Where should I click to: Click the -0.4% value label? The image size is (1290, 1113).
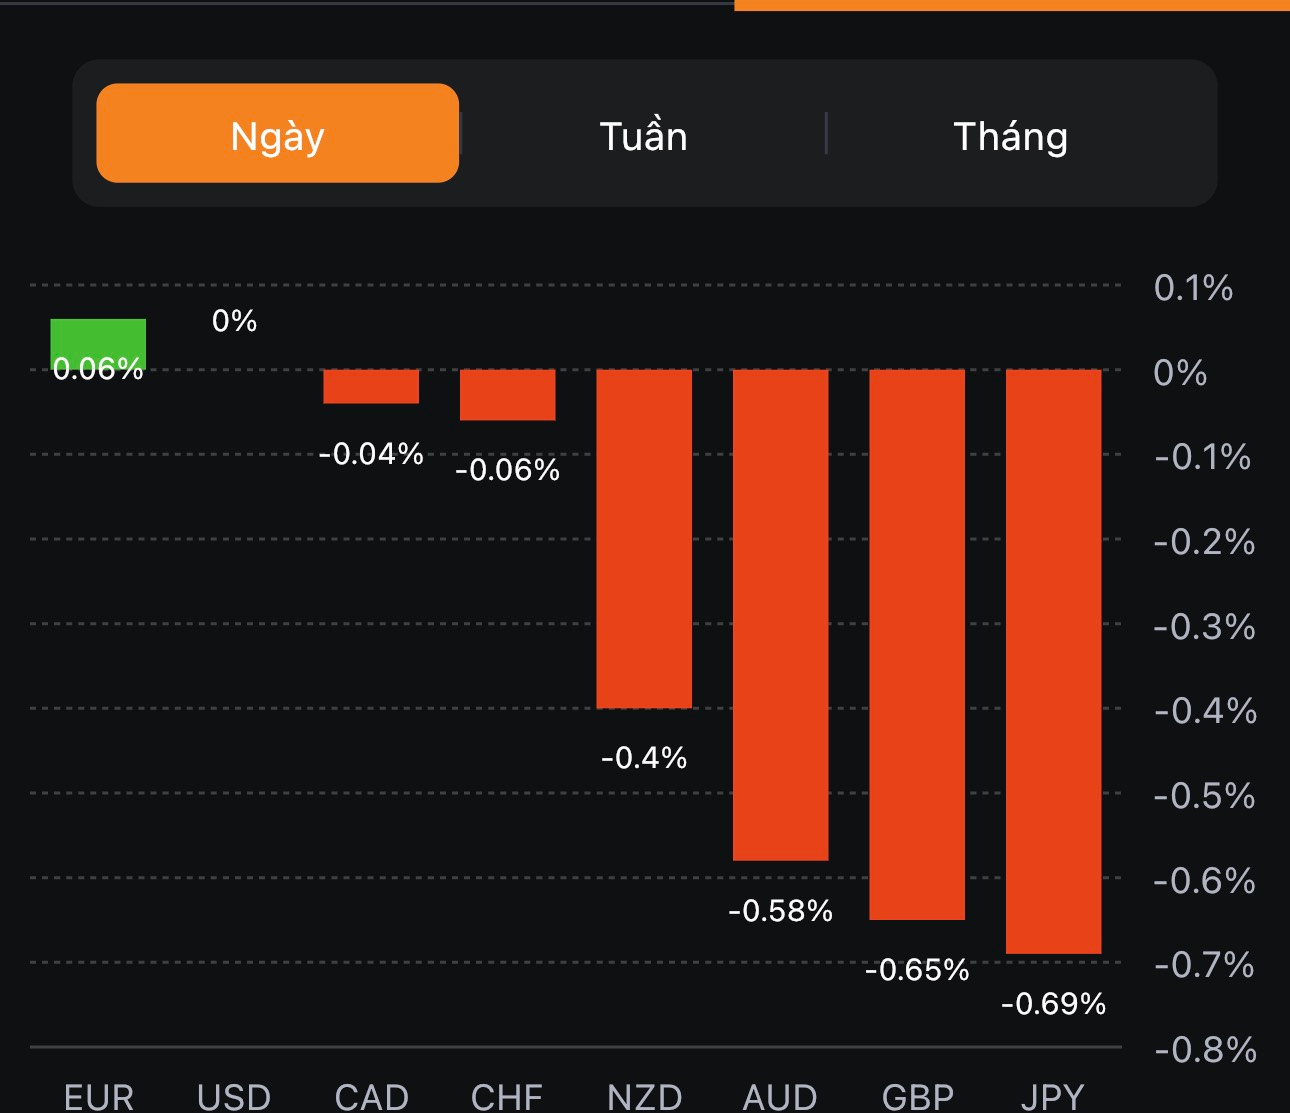click(x=644, y=757)
